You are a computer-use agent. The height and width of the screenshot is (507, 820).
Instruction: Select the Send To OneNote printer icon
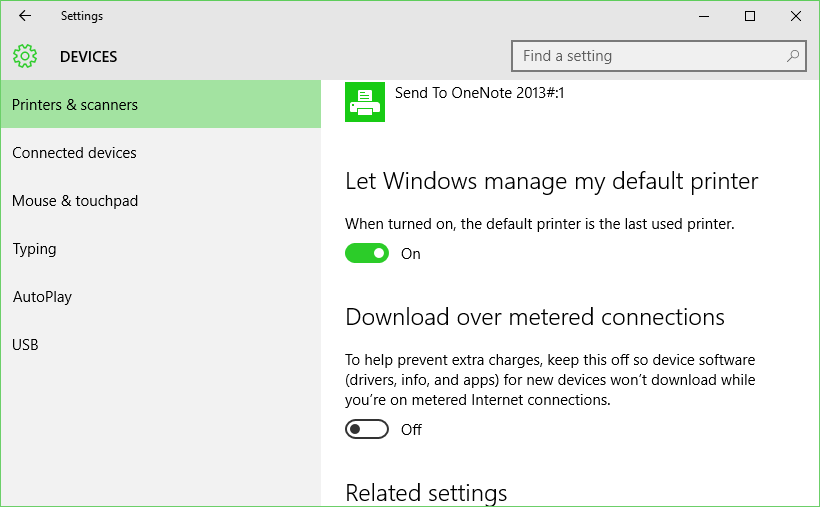coord(365,102)
